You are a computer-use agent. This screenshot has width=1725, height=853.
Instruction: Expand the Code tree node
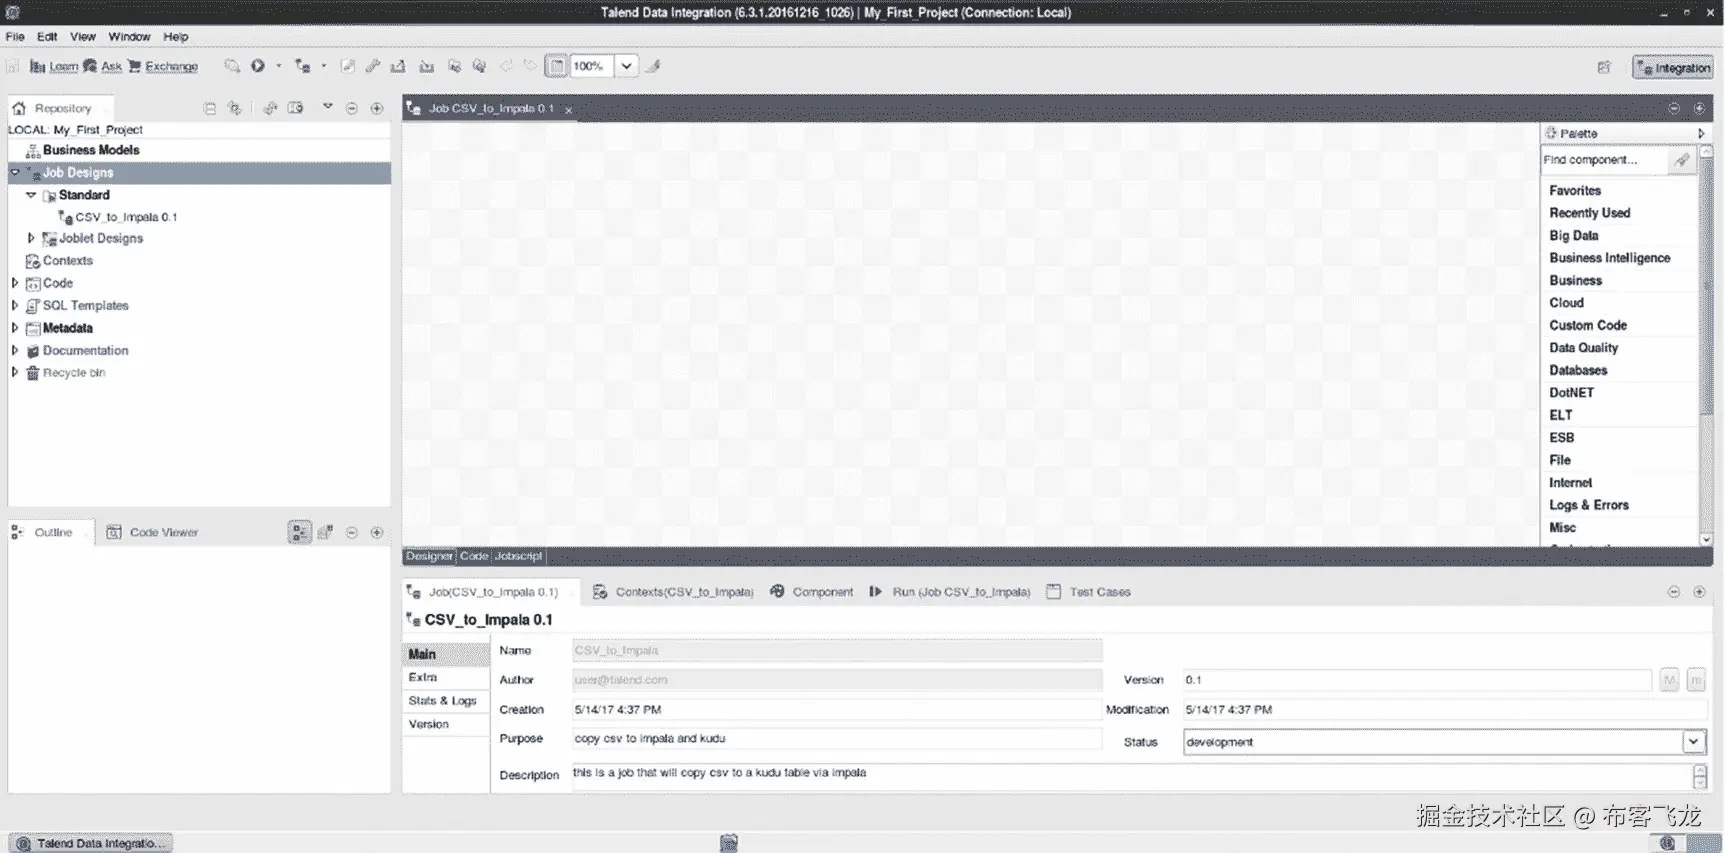[x=15, y=283]
